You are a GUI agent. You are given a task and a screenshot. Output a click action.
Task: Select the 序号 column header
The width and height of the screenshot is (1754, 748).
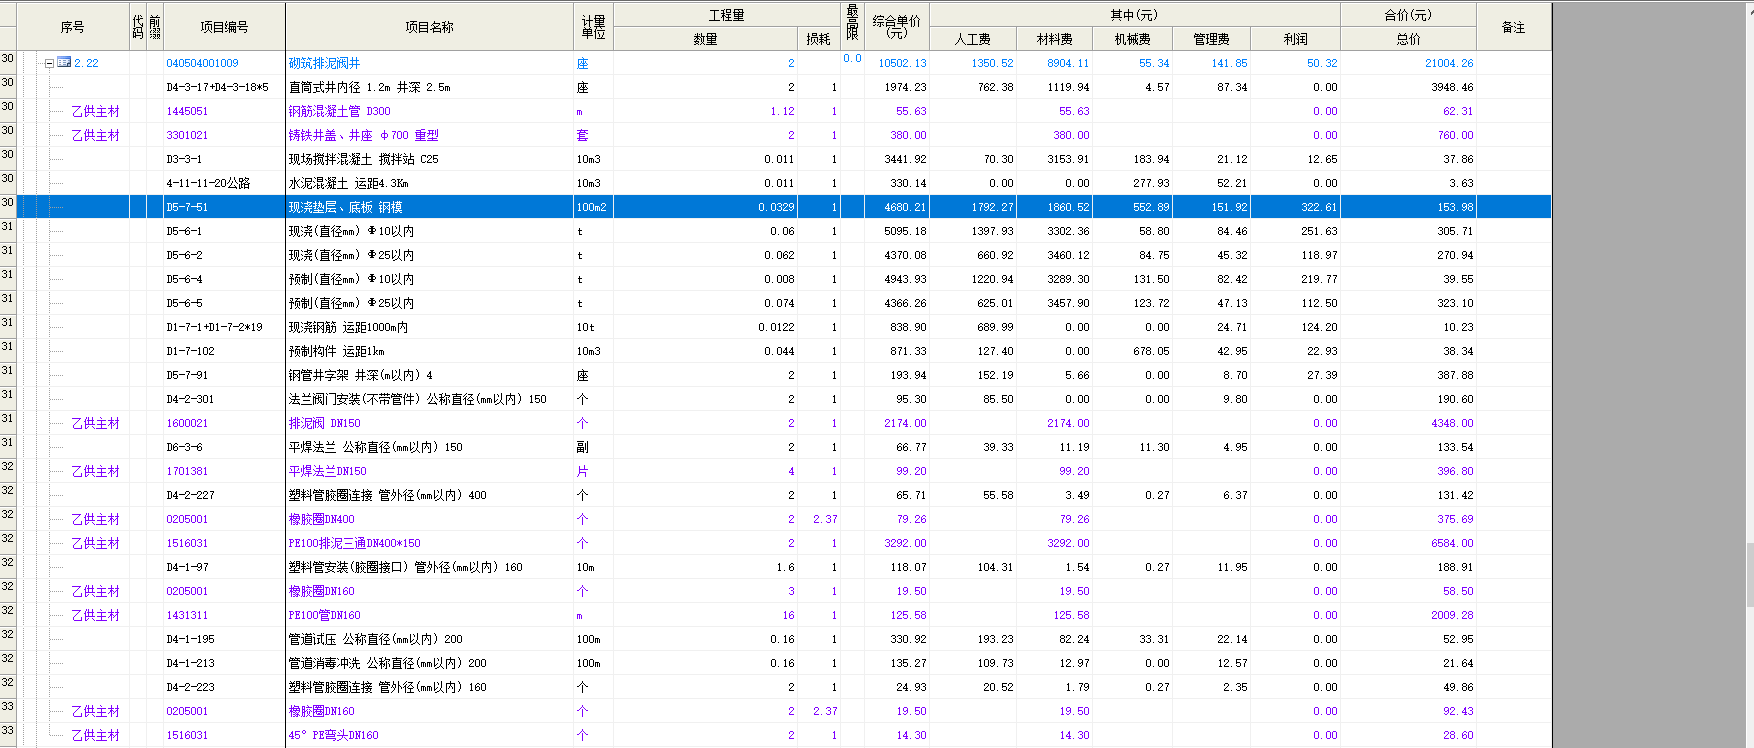[x=73, y=27]
